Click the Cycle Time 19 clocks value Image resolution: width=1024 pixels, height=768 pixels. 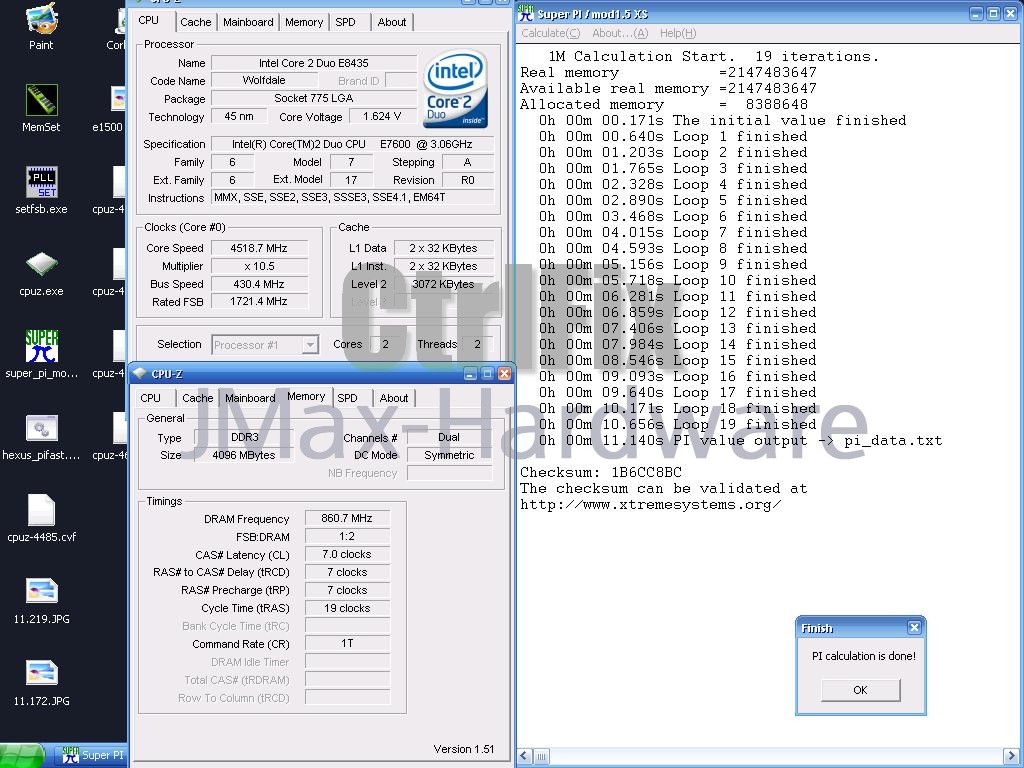pos(347,608)
